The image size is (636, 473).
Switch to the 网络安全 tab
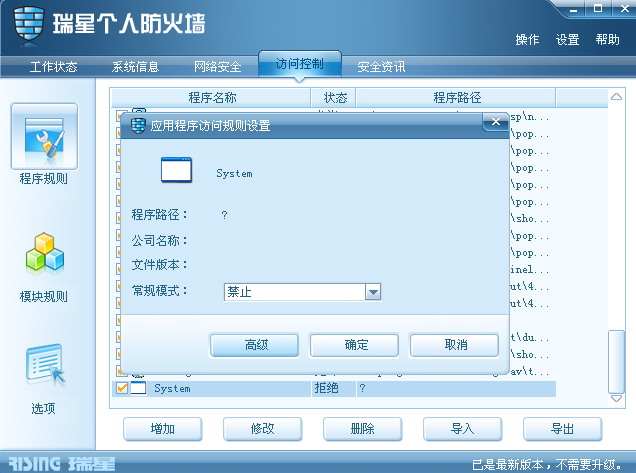218,67
